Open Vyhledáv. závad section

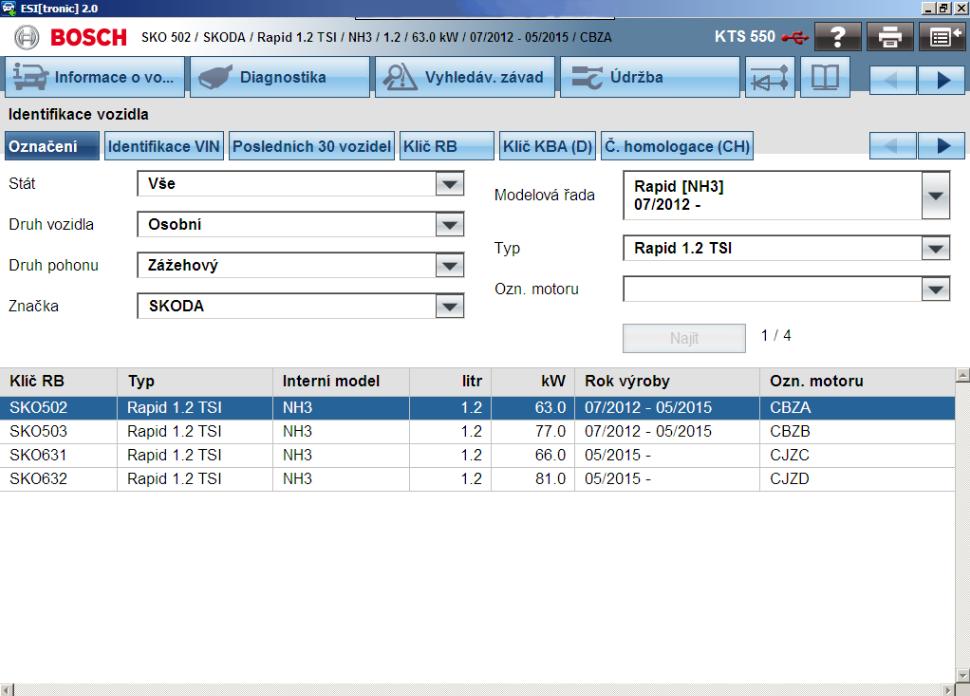click(465, 77)
